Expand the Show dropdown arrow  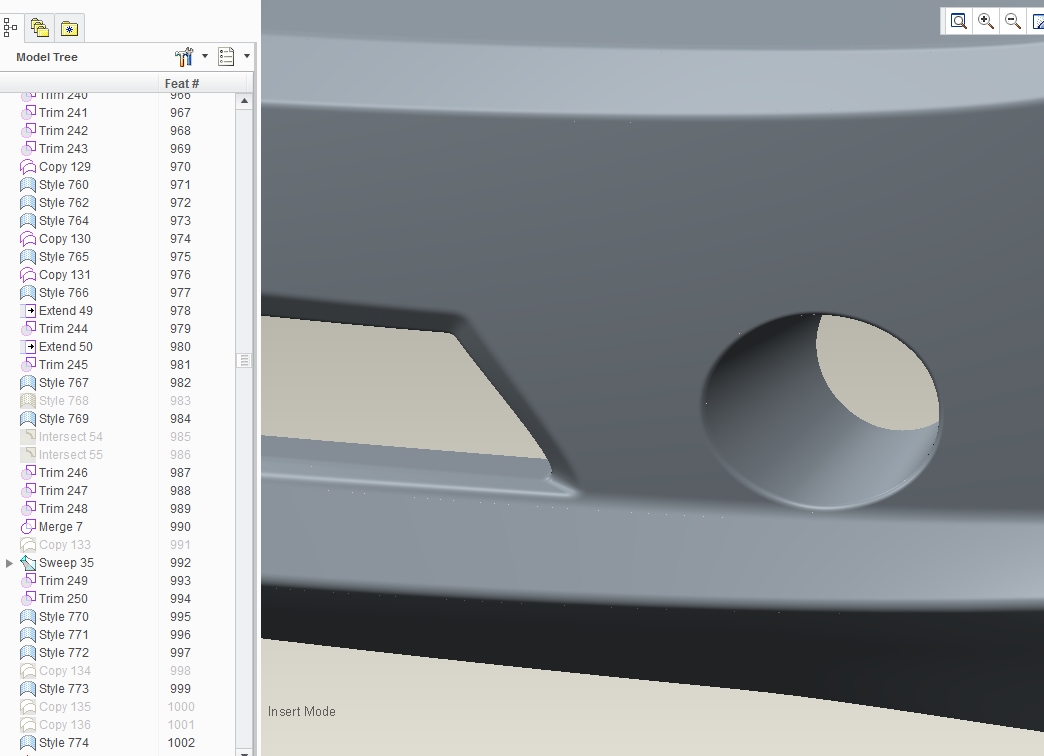coord(247,56)
